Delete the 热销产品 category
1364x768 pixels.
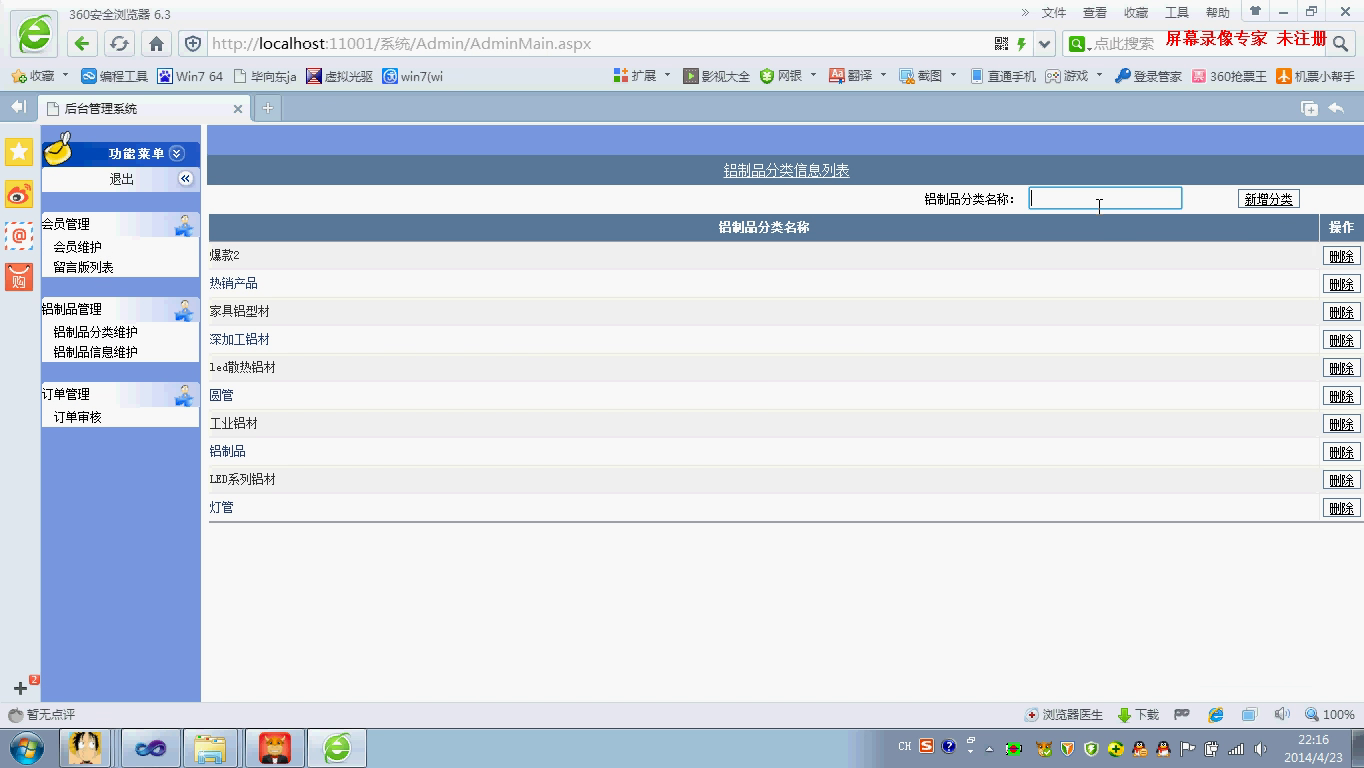[1340, 284]
